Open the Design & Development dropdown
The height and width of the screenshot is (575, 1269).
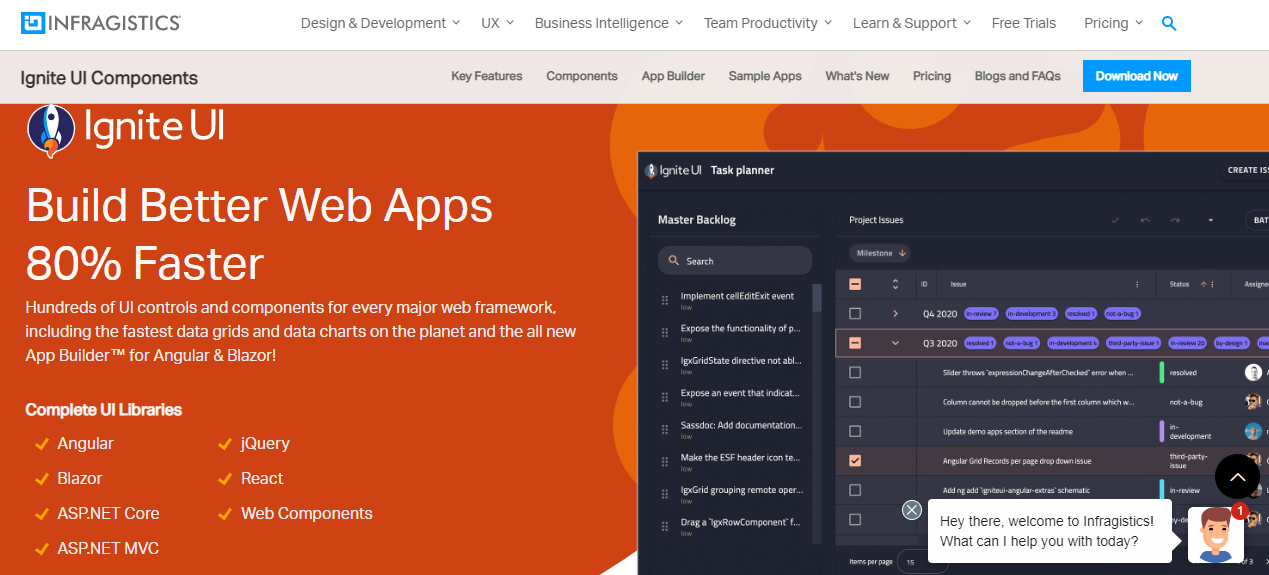point(380,23)
